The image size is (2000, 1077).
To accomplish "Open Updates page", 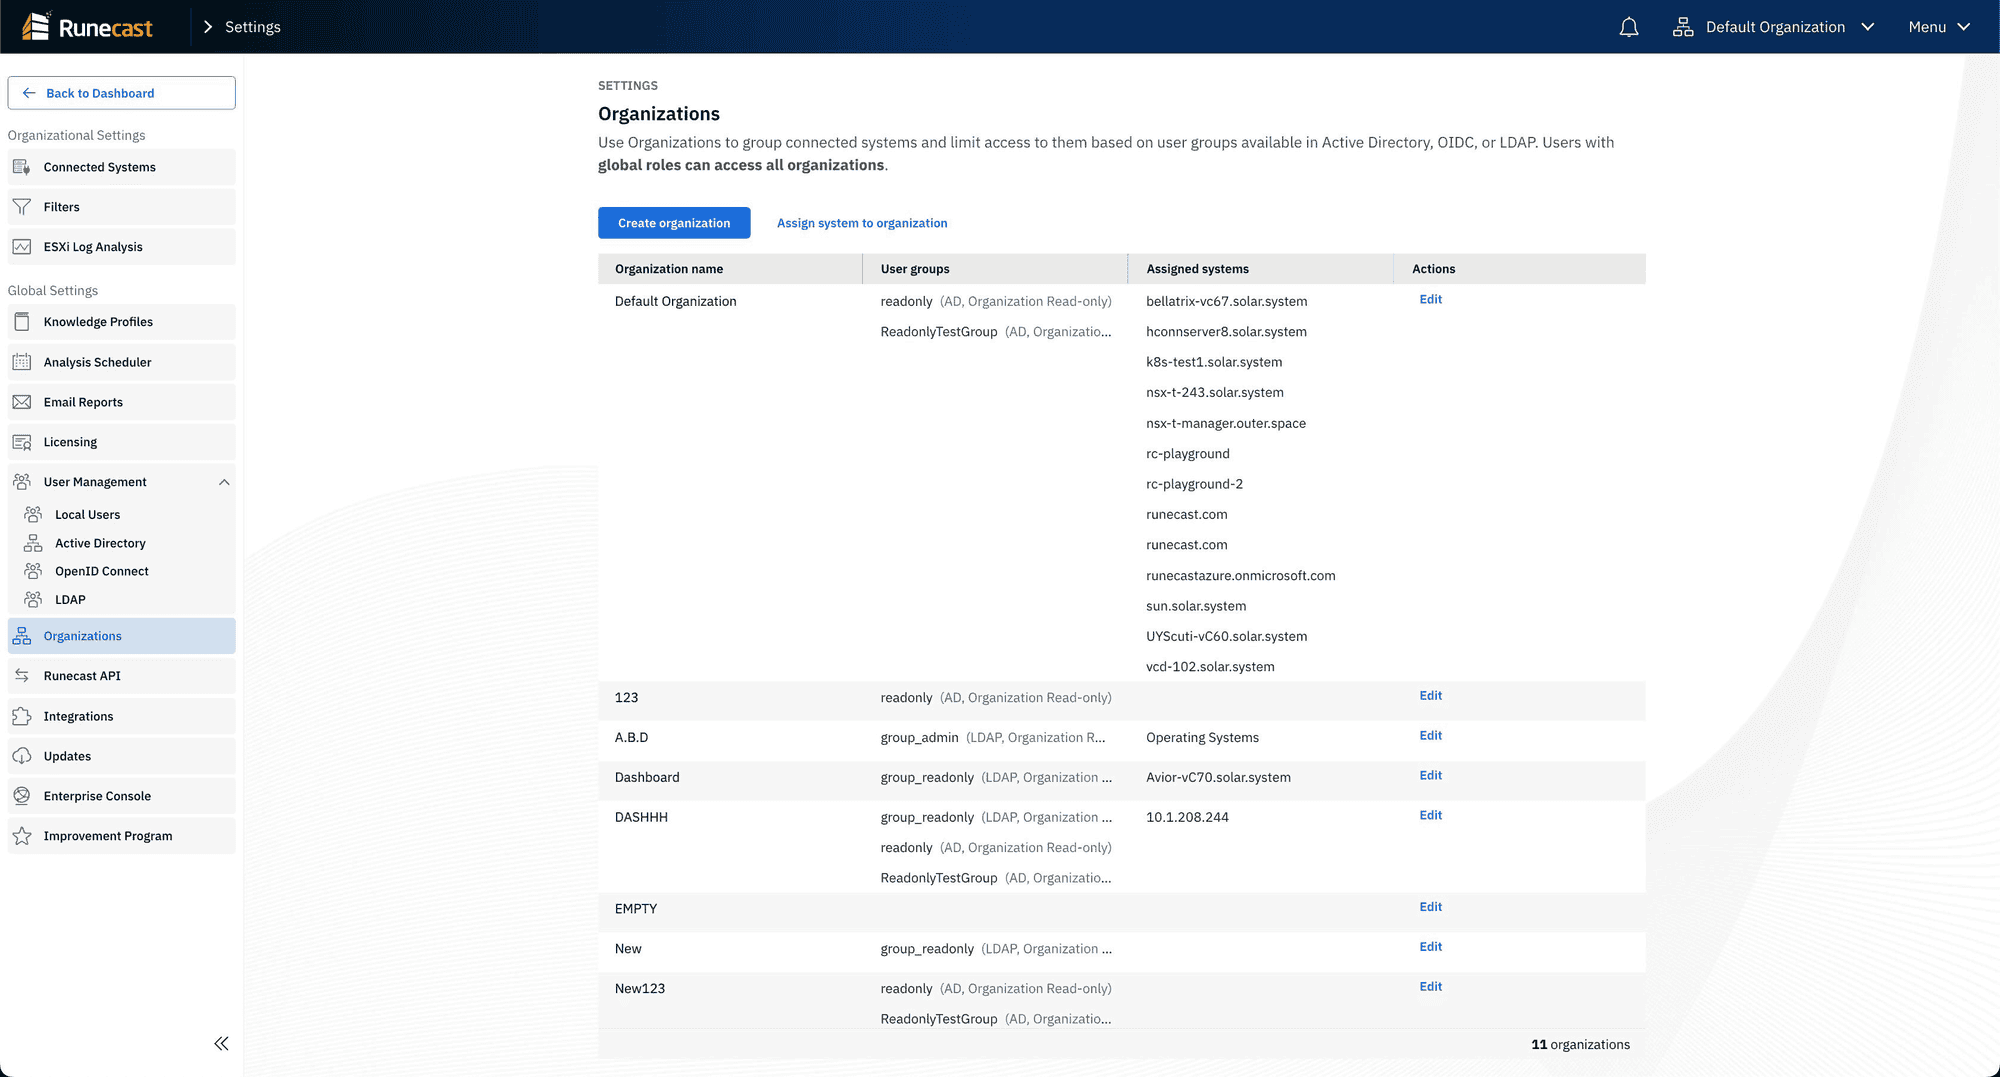I will 122,756.
